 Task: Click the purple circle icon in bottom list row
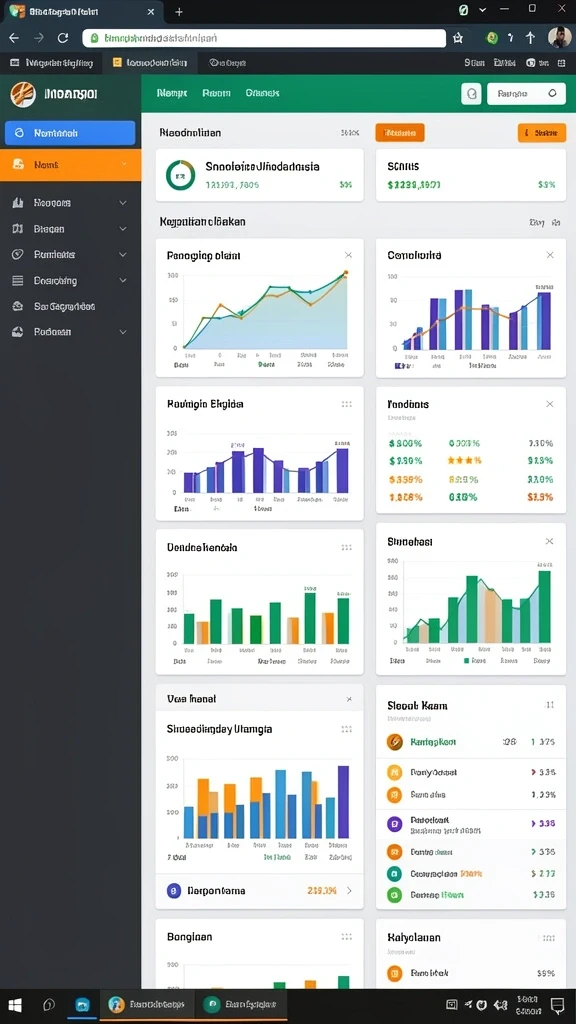pos(173,890)
